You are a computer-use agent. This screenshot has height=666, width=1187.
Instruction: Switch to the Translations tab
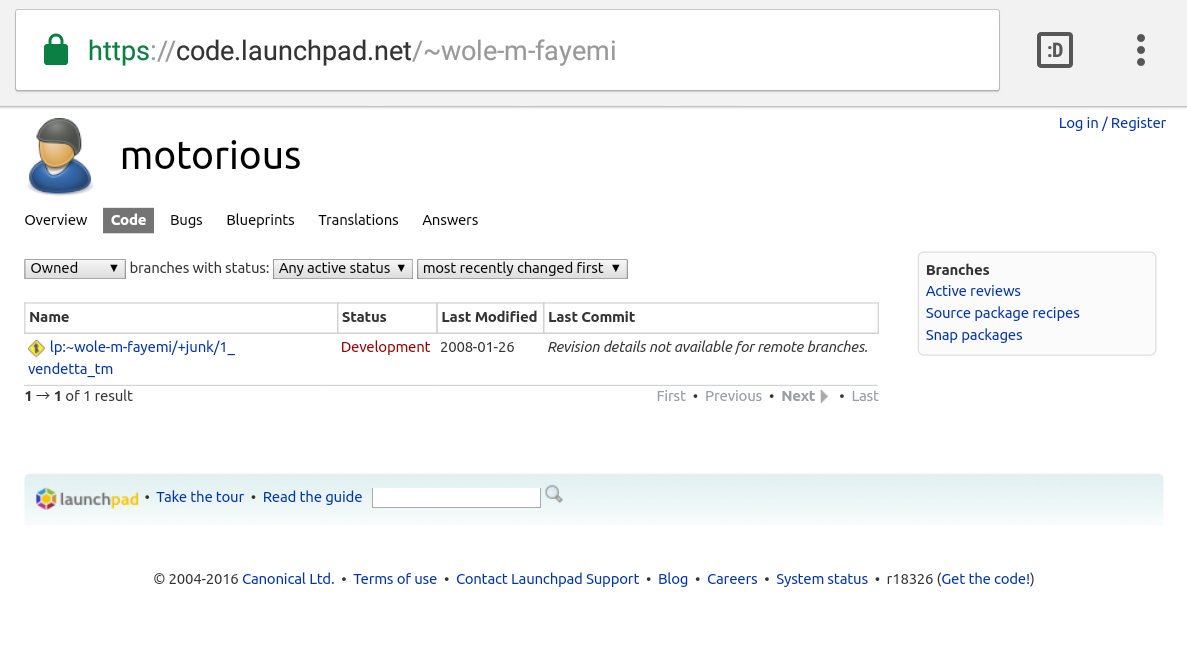[358, 220]
